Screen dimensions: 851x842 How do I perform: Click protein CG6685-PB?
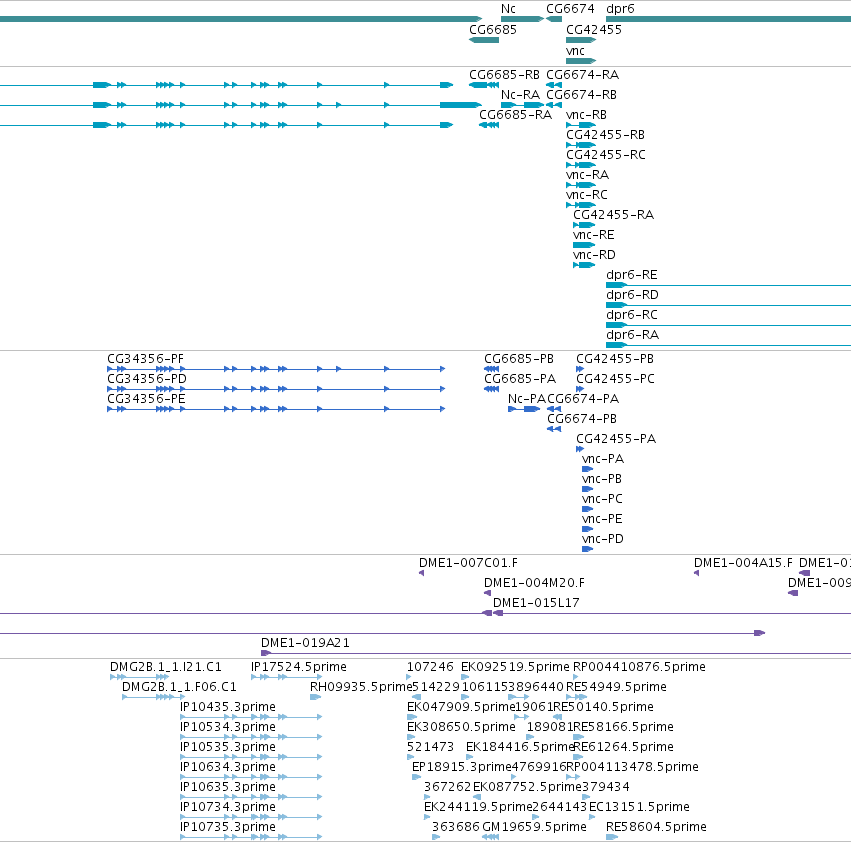[x=519, y=359]
